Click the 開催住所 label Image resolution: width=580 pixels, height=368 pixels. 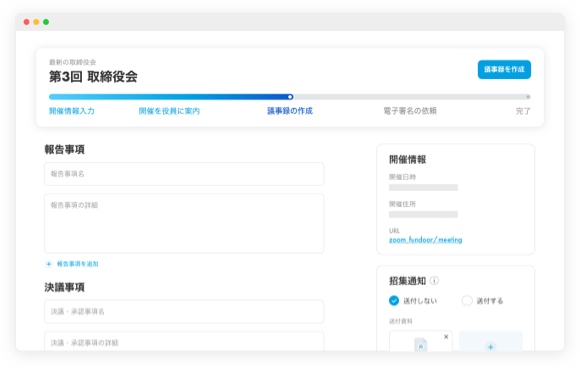coord(402,204)
